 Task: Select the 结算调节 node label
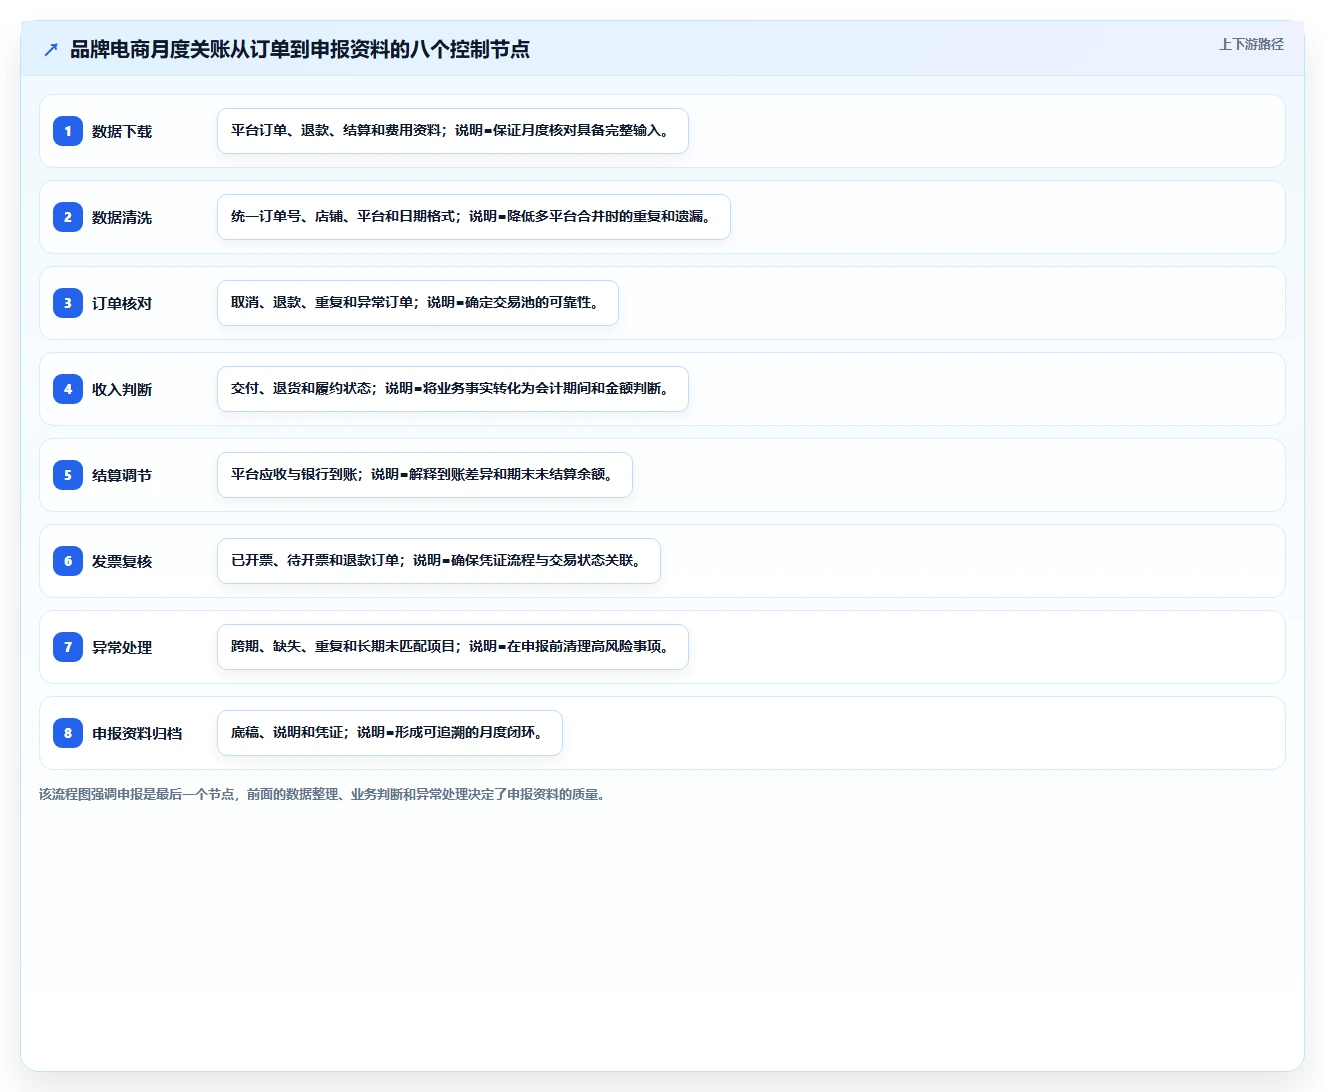pyautogui.click(x=122, y=475)
